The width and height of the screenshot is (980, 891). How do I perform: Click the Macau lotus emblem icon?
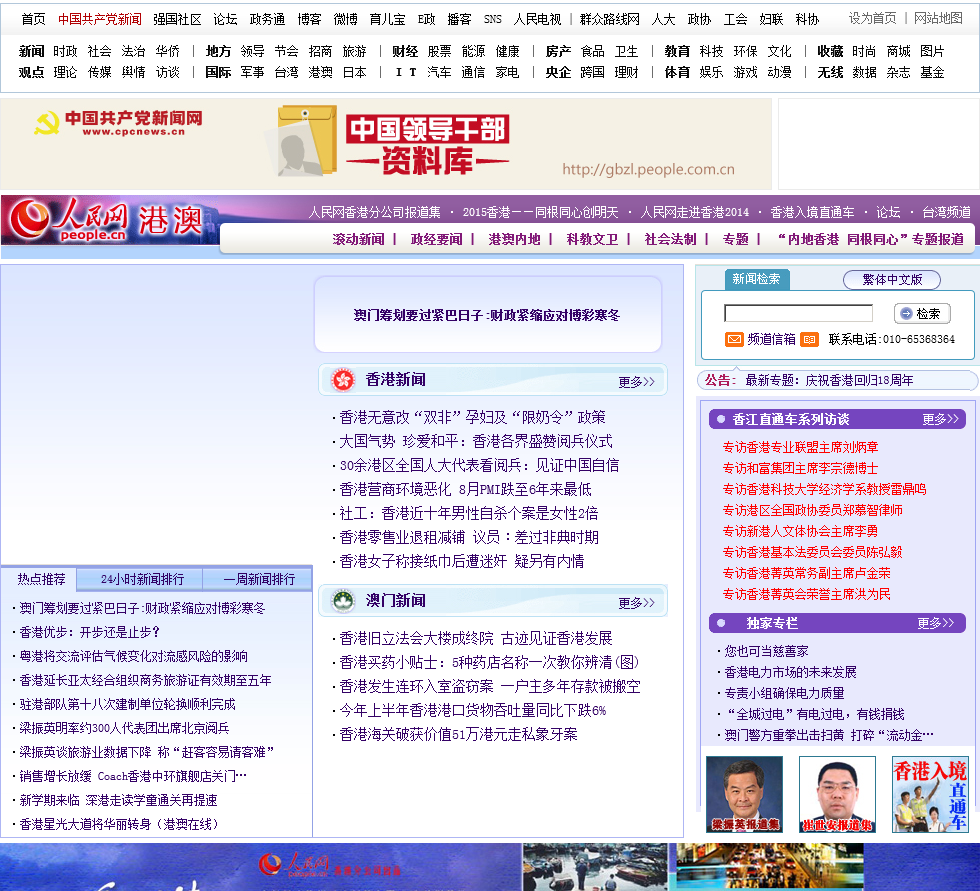pyautogui.click(x=342, y=601)
